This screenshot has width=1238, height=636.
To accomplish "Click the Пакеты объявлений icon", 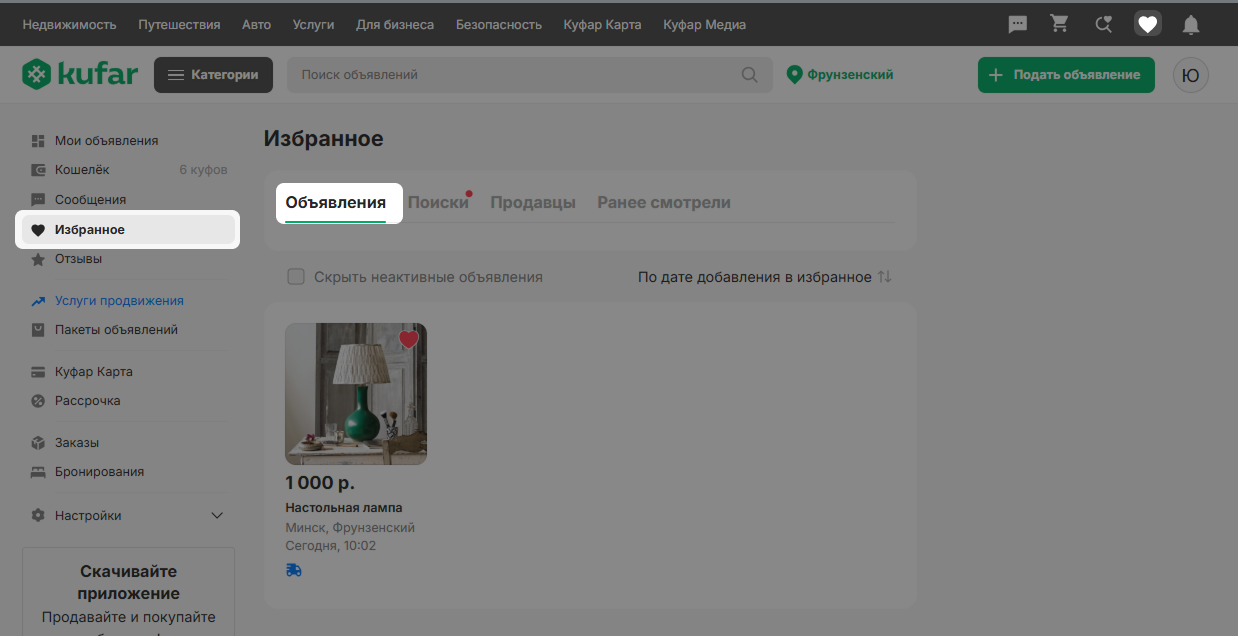I will click(x=38, y=330).
